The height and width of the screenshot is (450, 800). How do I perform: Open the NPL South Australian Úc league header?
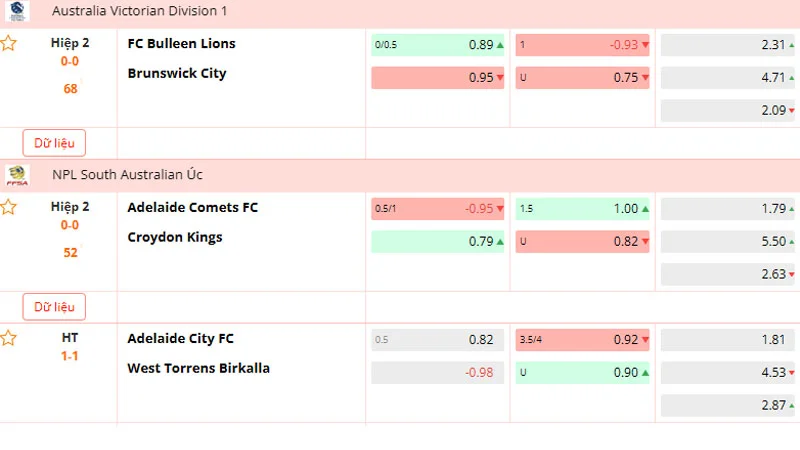128,174
